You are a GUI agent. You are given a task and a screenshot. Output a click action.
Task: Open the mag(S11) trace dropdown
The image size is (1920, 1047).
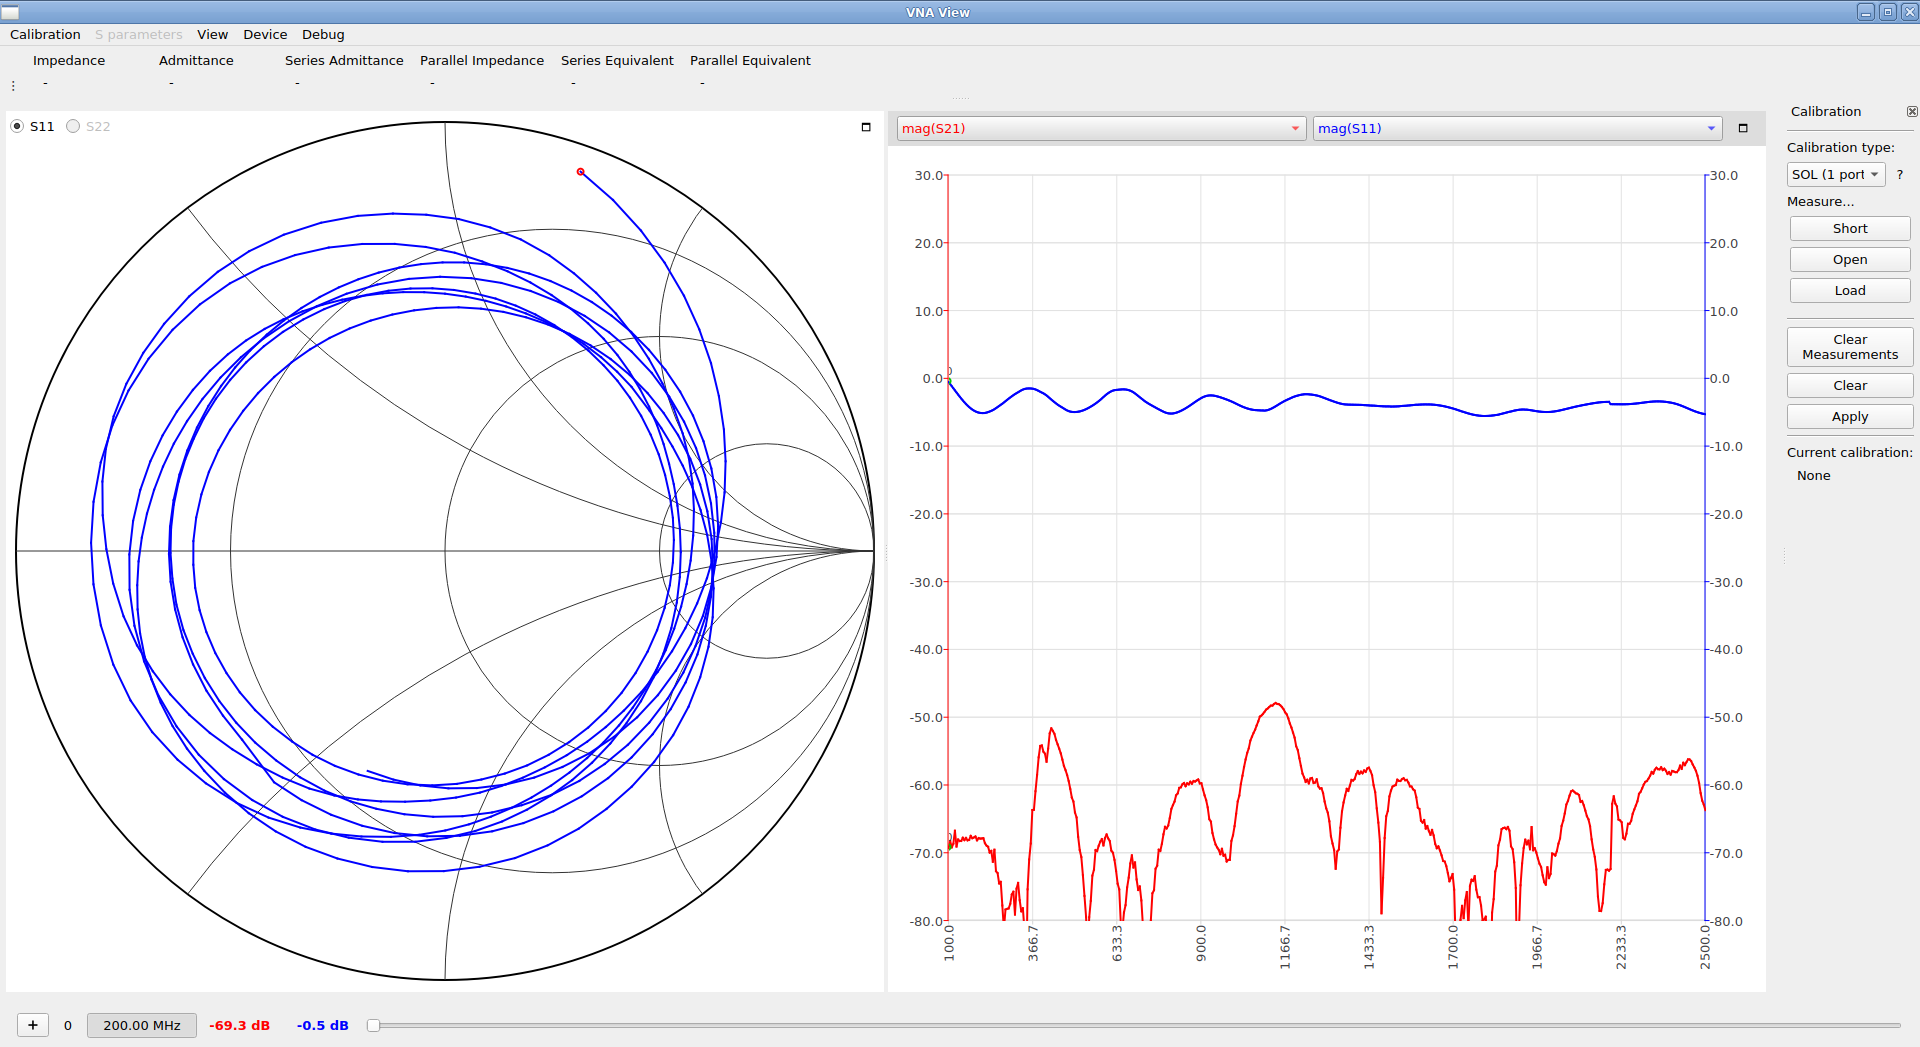(1517, 128)
